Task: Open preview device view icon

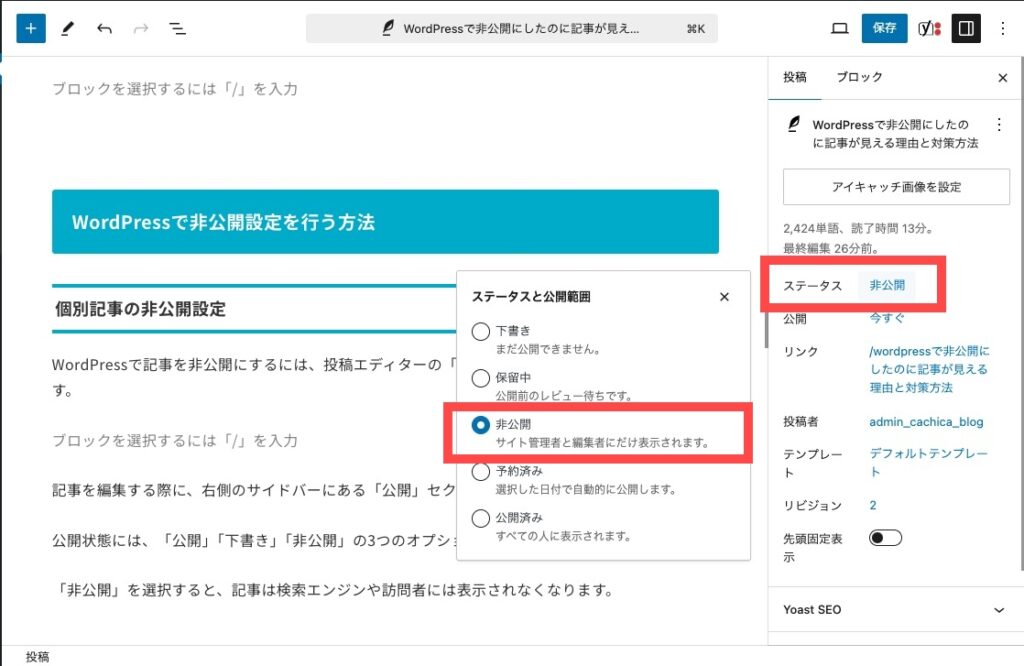Action: pyautogui.click(x=839, y=29)
